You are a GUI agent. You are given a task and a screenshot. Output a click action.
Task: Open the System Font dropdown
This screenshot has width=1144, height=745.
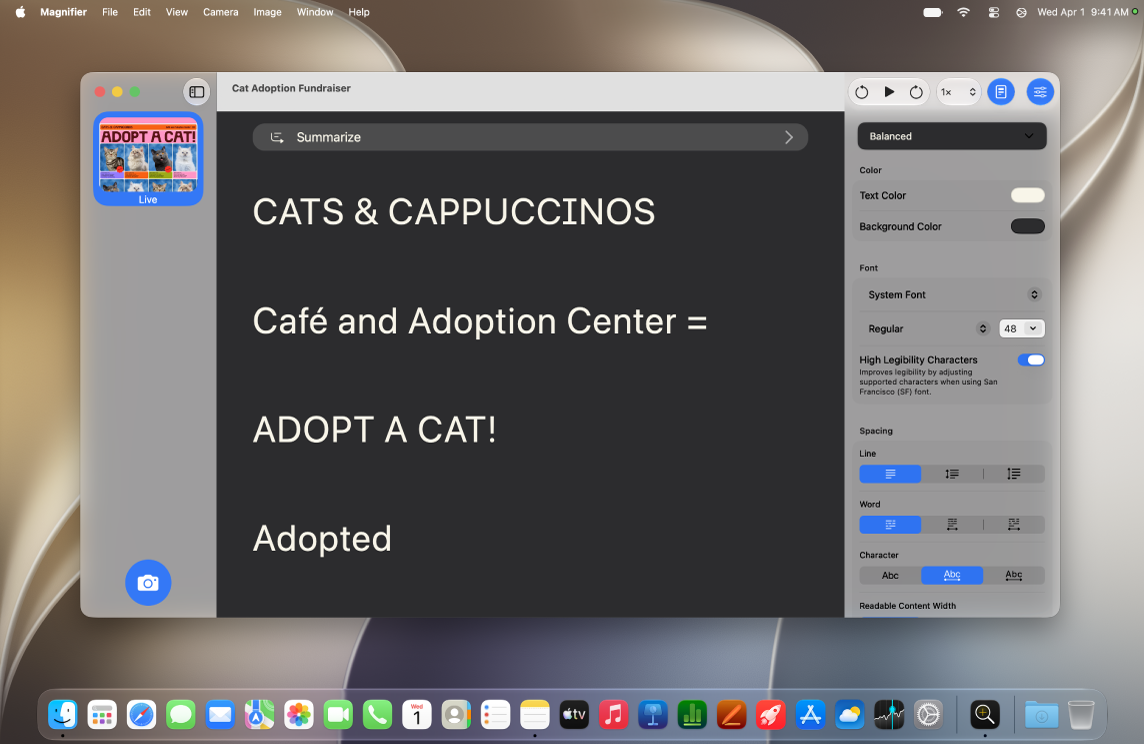click(x=952, y=295)
